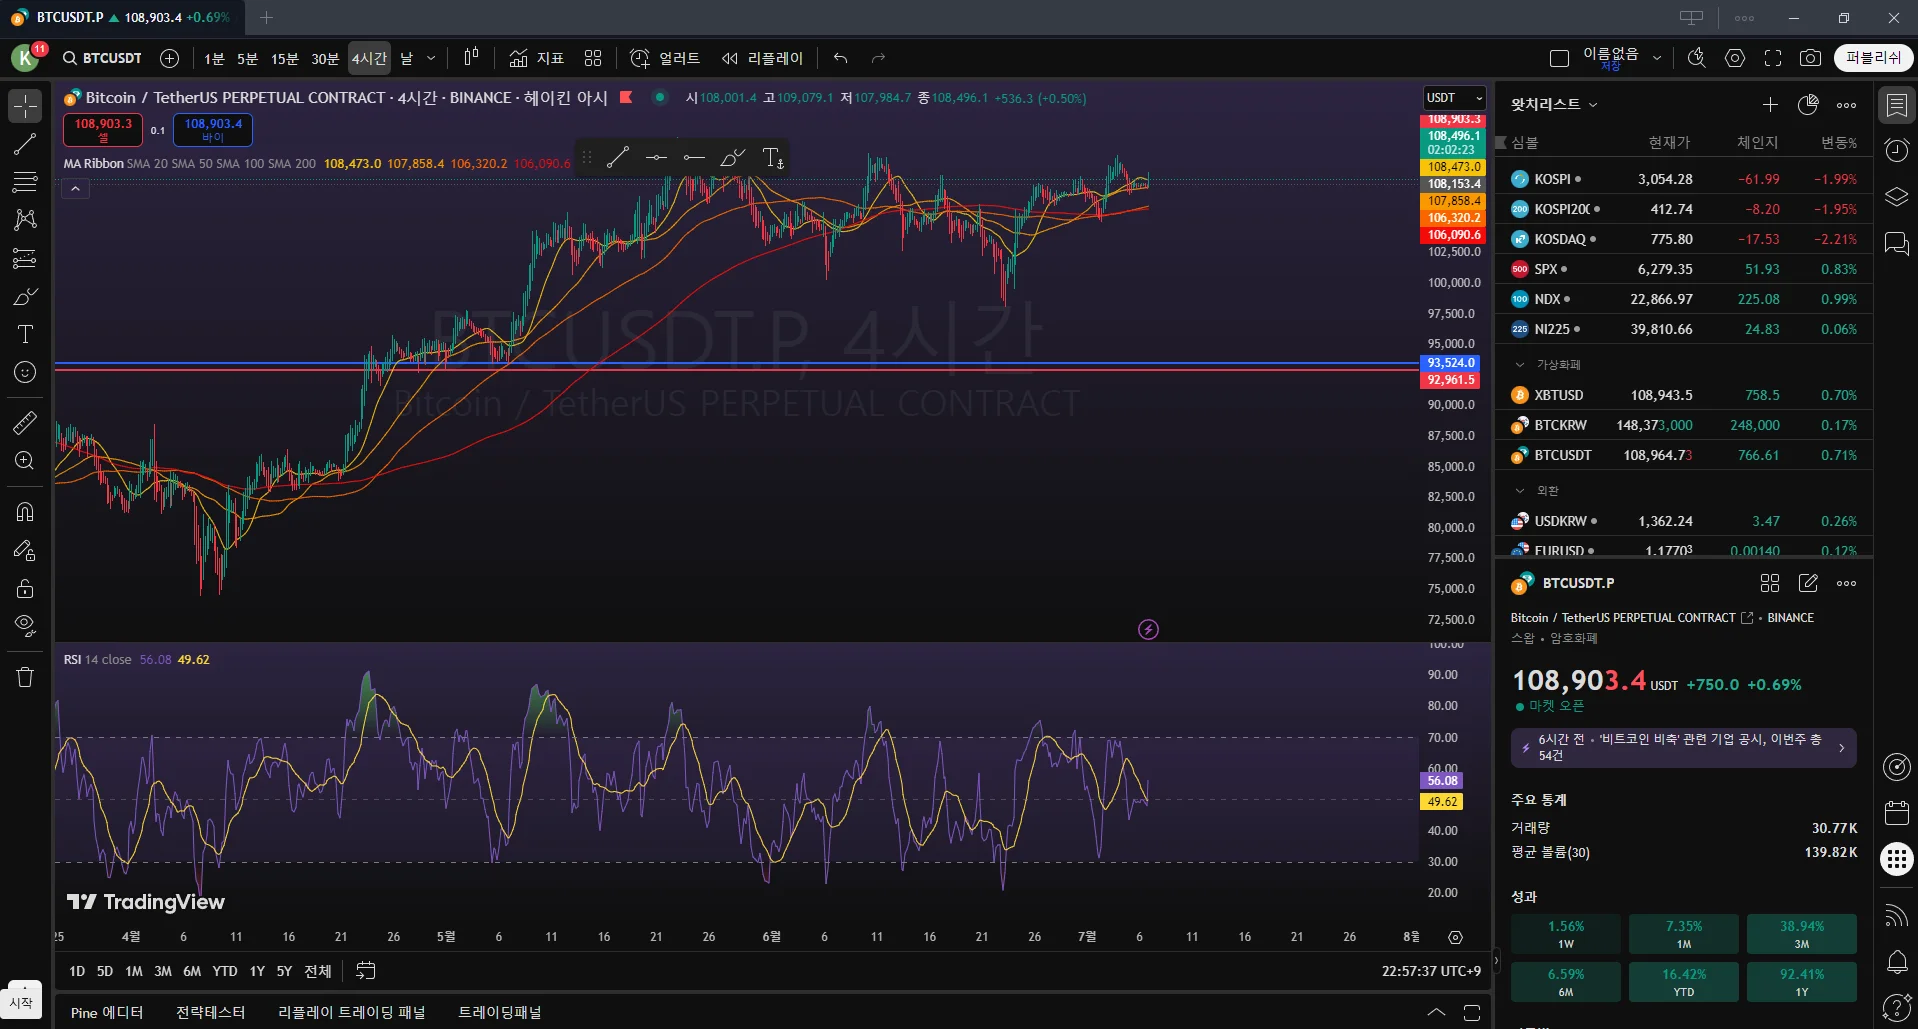Select the ruler measure tool
The width and height of the screenshot is (1918, 1029).
pos(25,422)
